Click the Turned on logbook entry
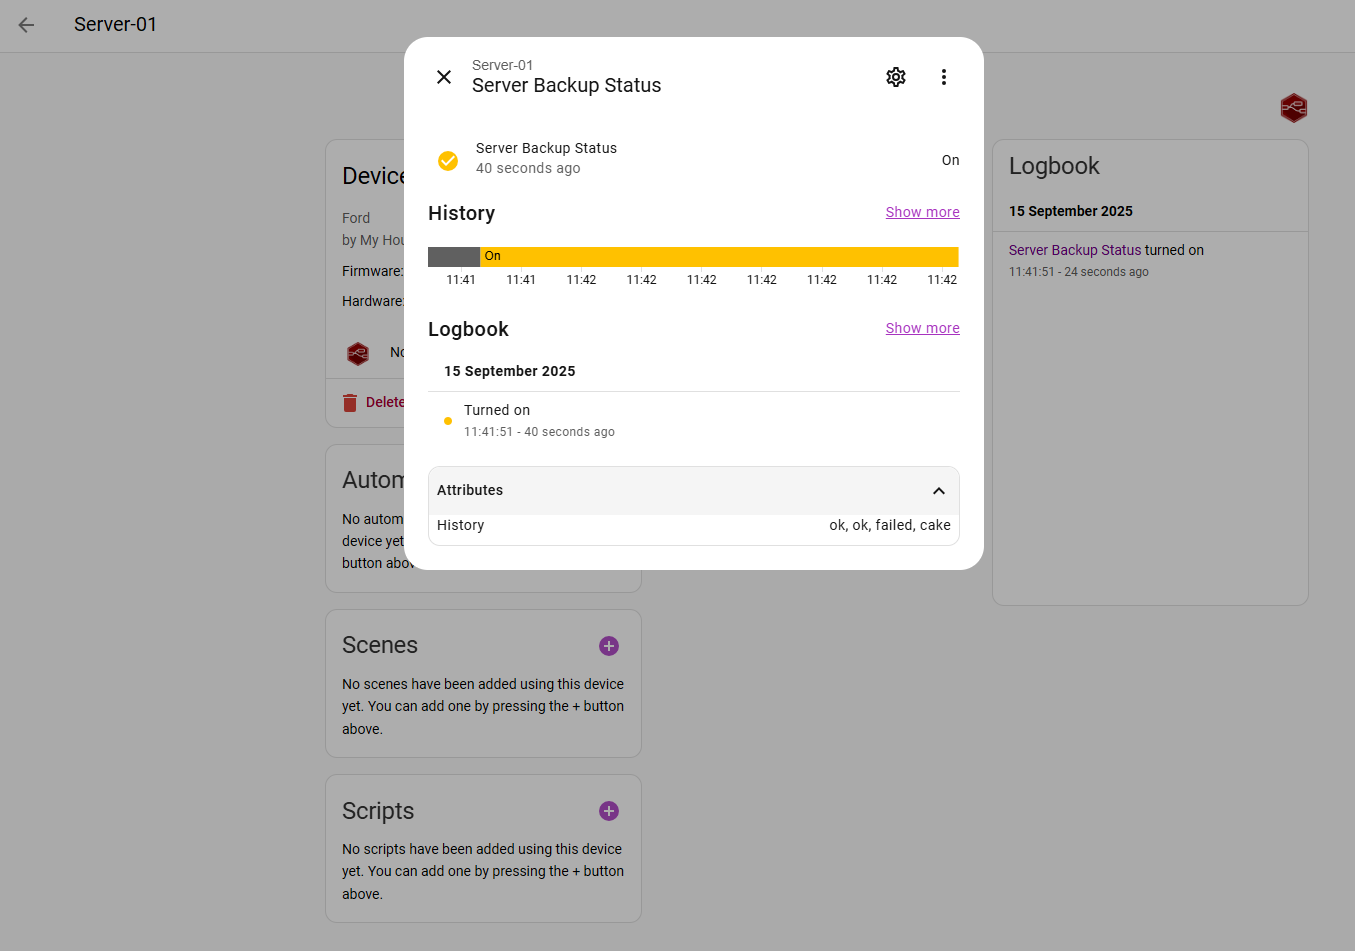 [694, 421]
